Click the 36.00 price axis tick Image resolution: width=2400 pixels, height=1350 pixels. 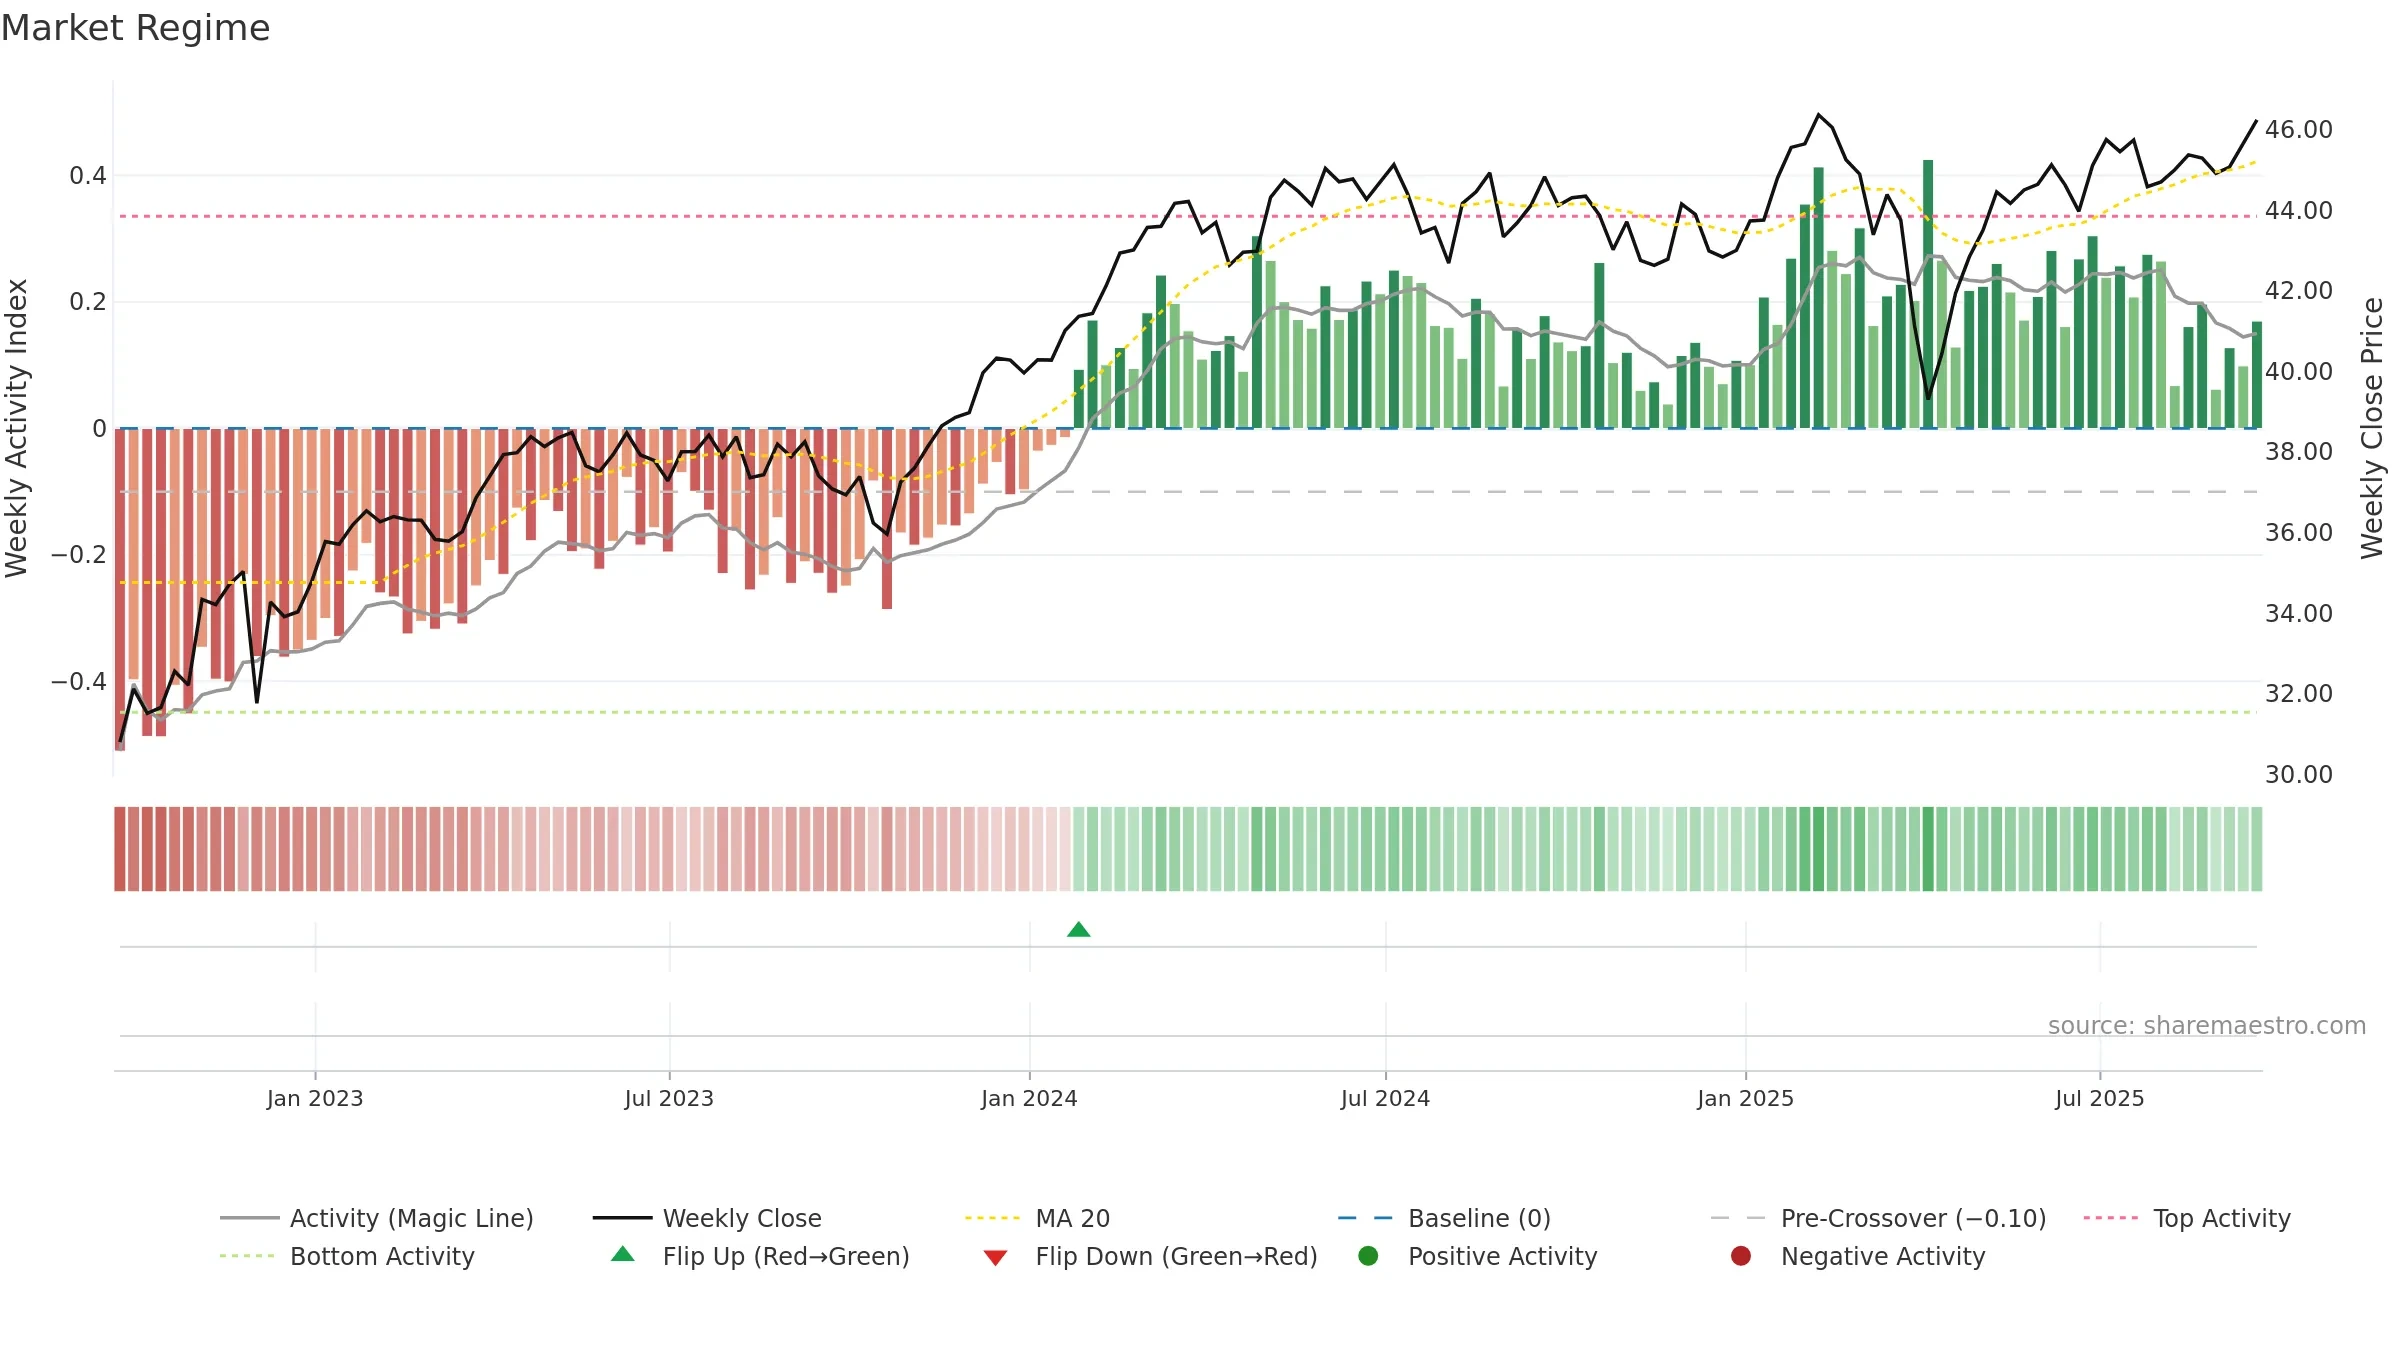(2298, 532)
